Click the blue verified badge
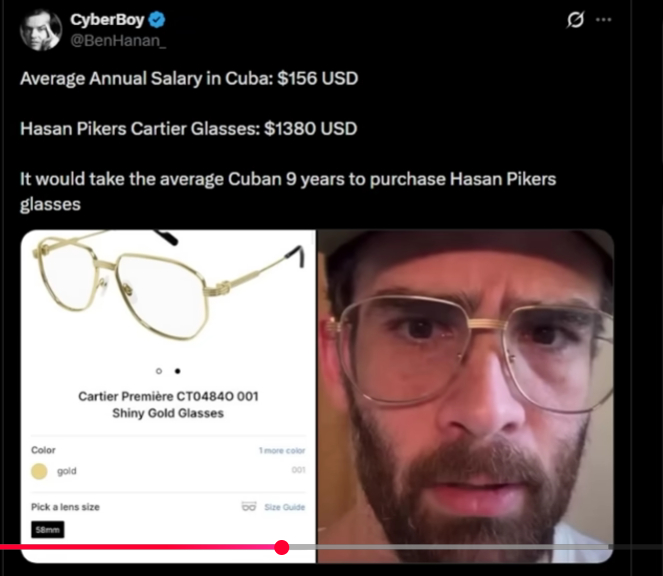 (x=157, y=19)
